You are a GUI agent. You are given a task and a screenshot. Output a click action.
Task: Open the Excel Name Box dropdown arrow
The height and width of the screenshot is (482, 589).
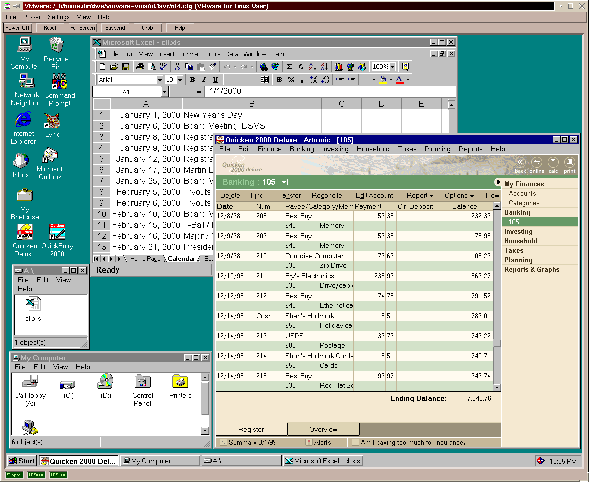[x=165, y=92]
